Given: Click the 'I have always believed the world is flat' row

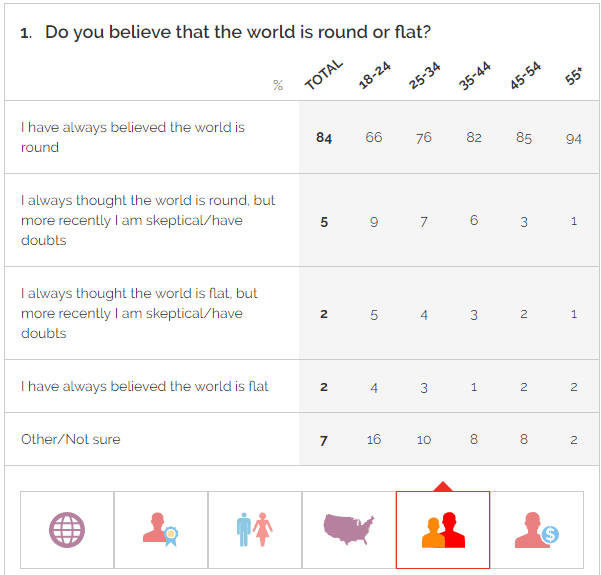Looking at the screenshot, I should tap(302, 386).
